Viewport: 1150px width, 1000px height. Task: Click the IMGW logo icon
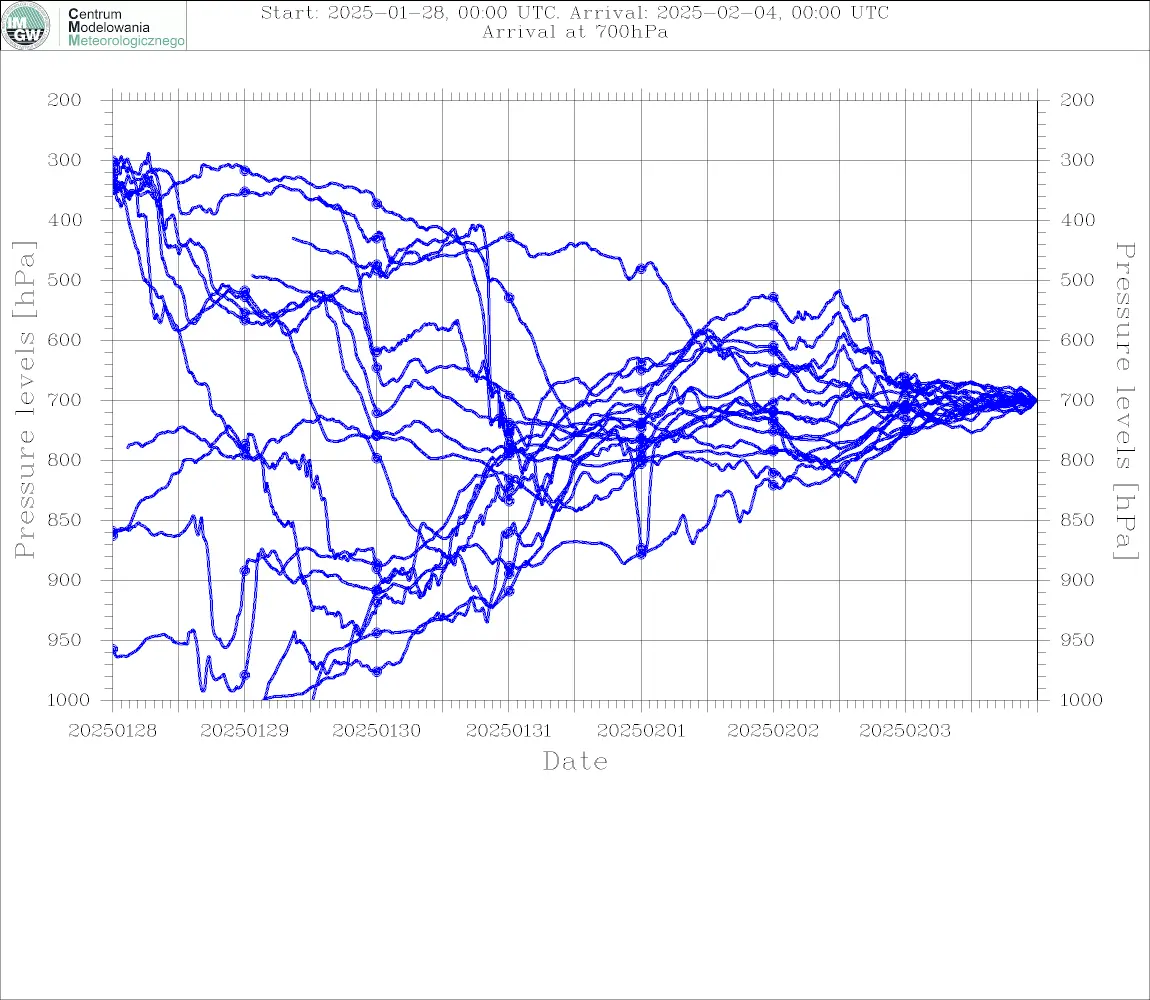pyautogui.click(x=26, y=26)
